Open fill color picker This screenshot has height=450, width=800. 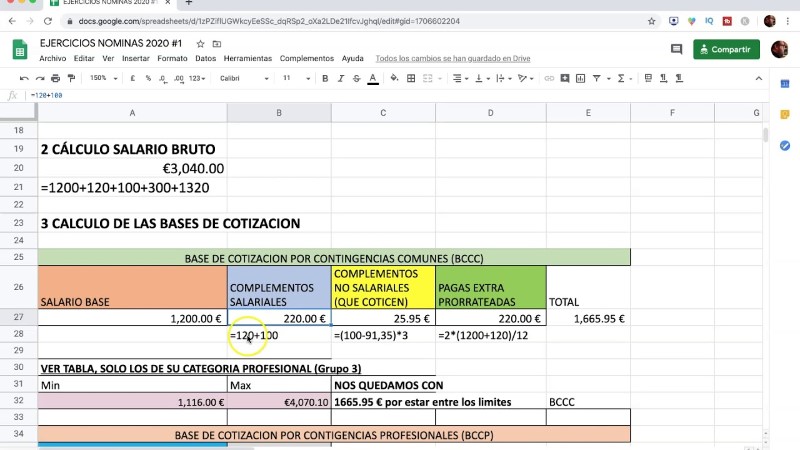pyautogui.click(x=394, y=79)
